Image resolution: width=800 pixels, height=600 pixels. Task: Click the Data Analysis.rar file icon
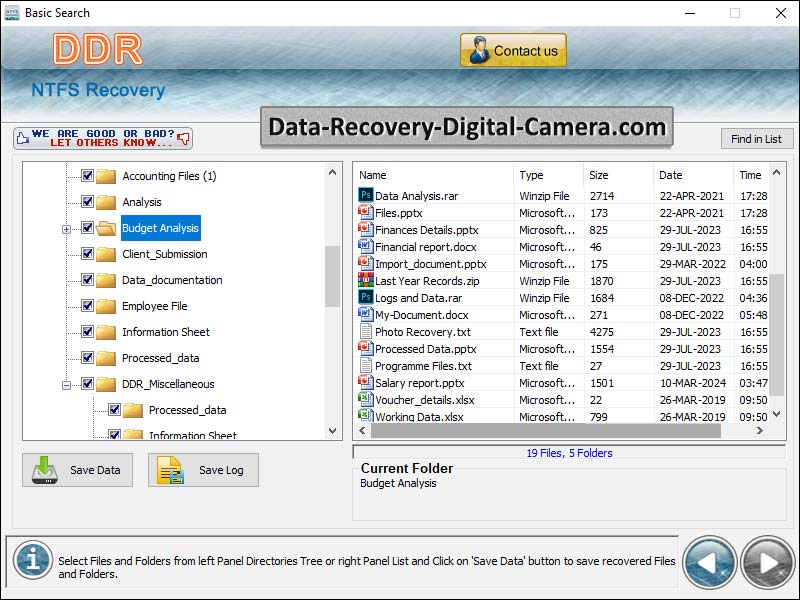[365, 196]
